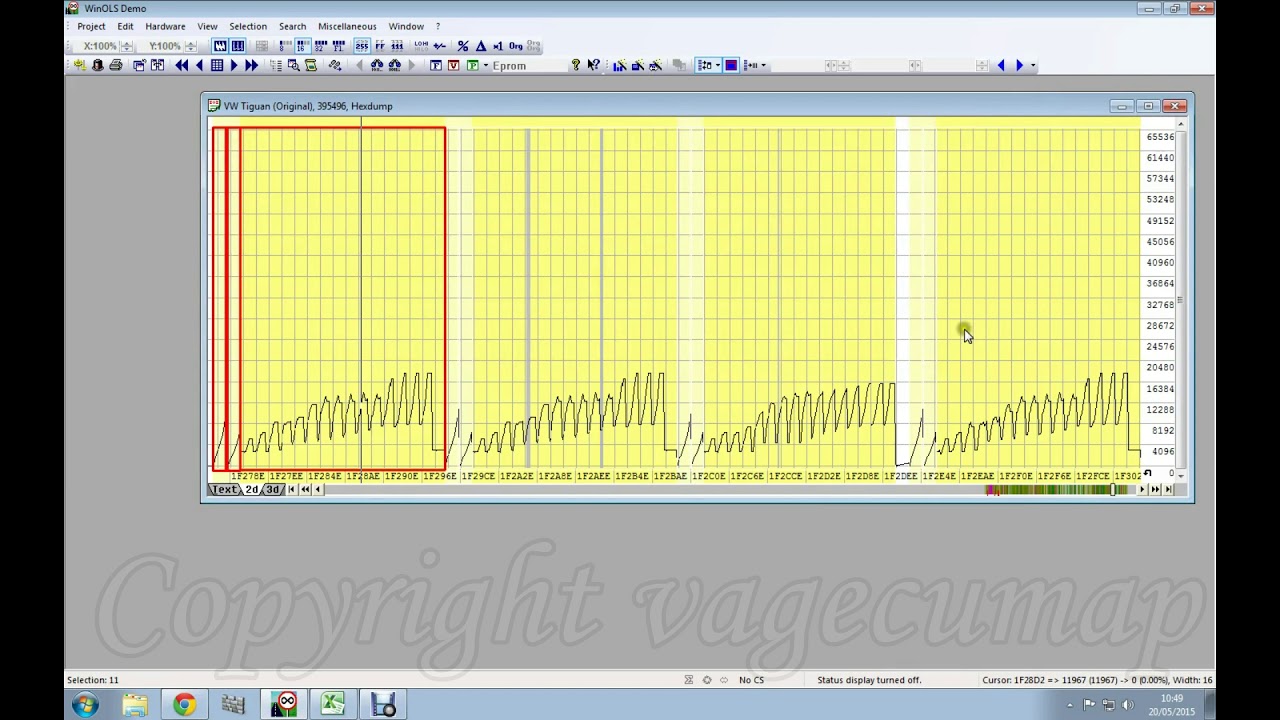
Task: Click the grid table view icon
Action: [217, 65]
